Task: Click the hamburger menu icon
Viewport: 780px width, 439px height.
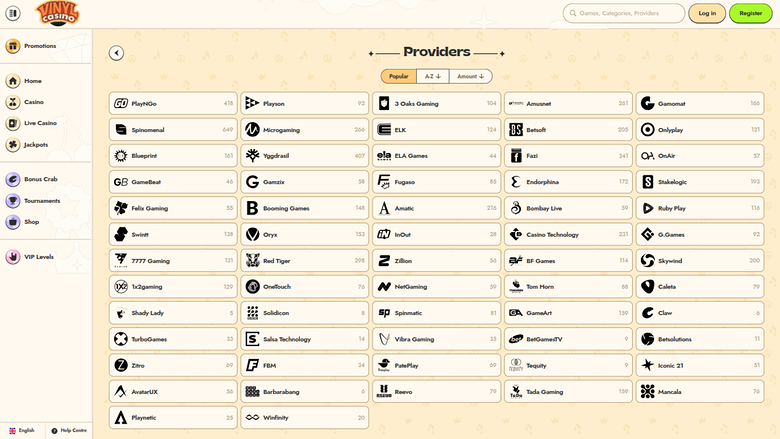Action: pos(14,13)
